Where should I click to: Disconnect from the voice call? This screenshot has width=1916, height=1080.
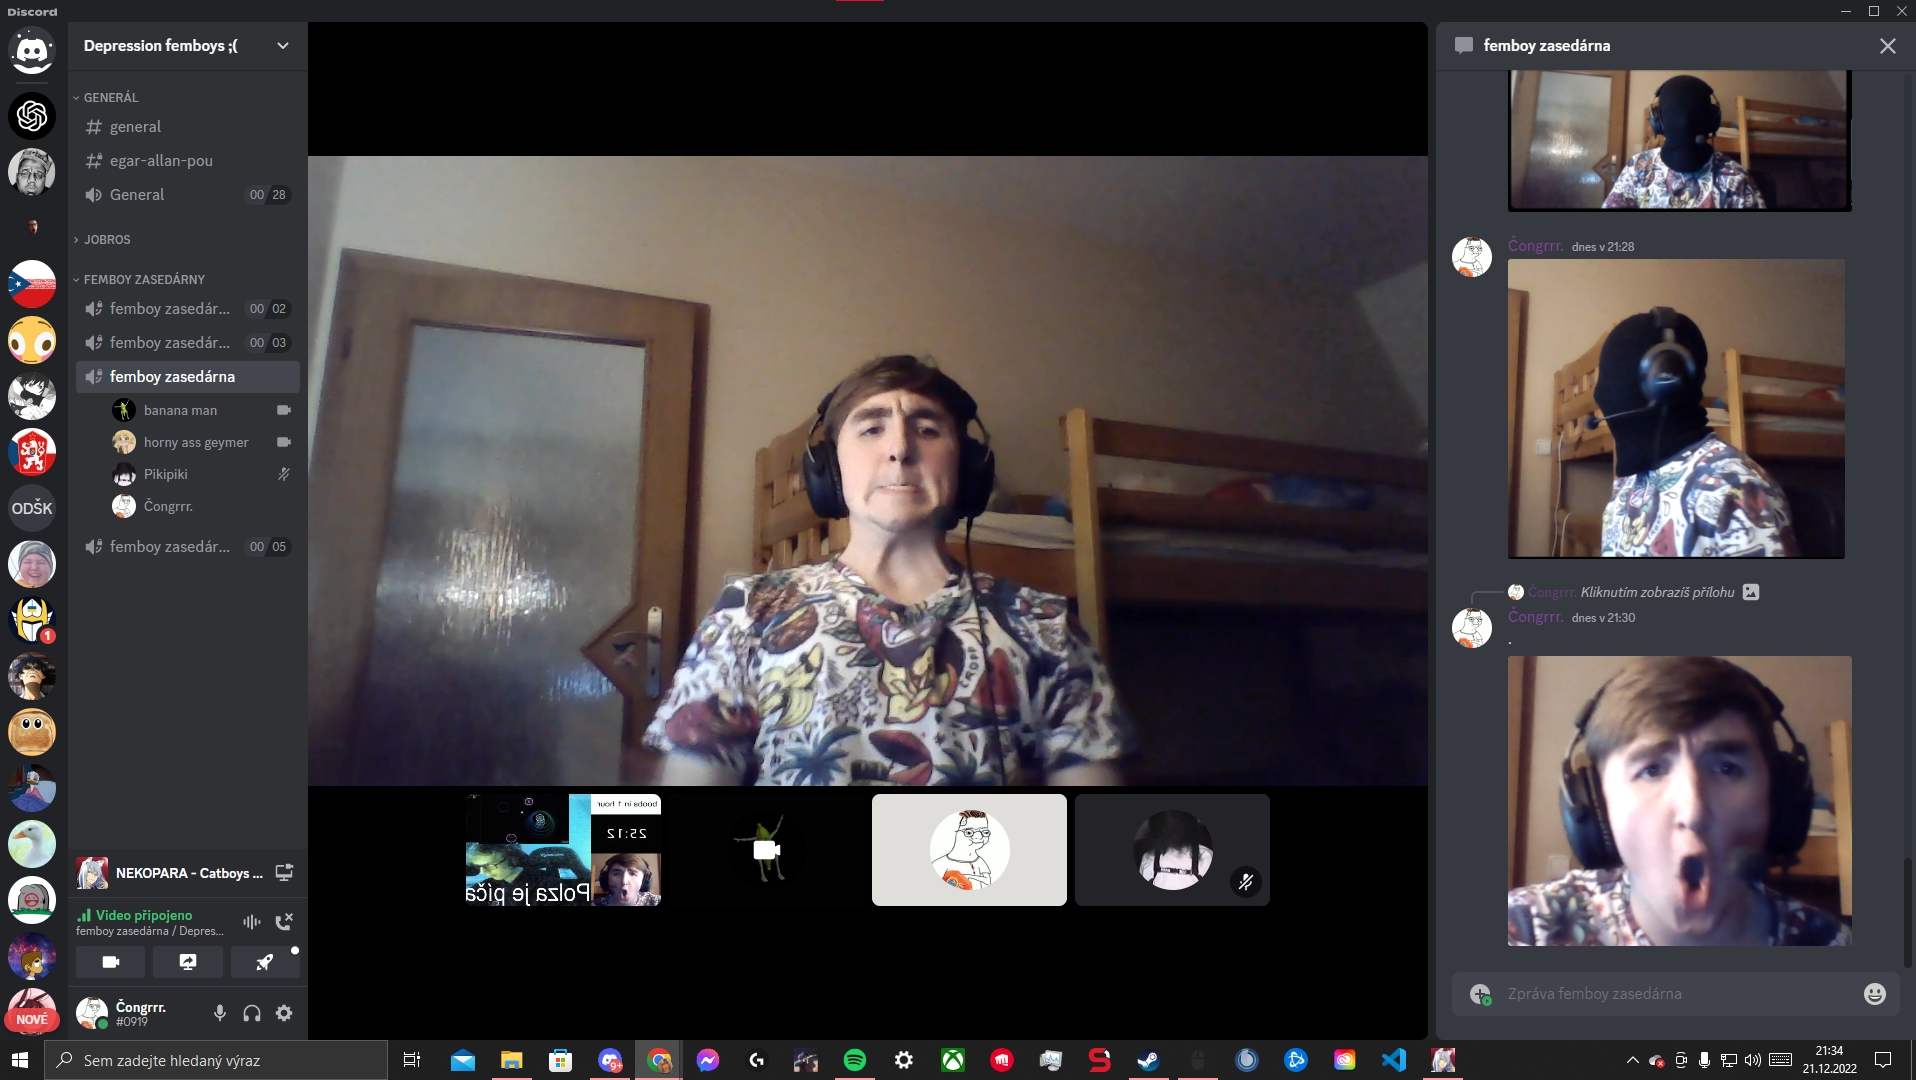point(284,921)
